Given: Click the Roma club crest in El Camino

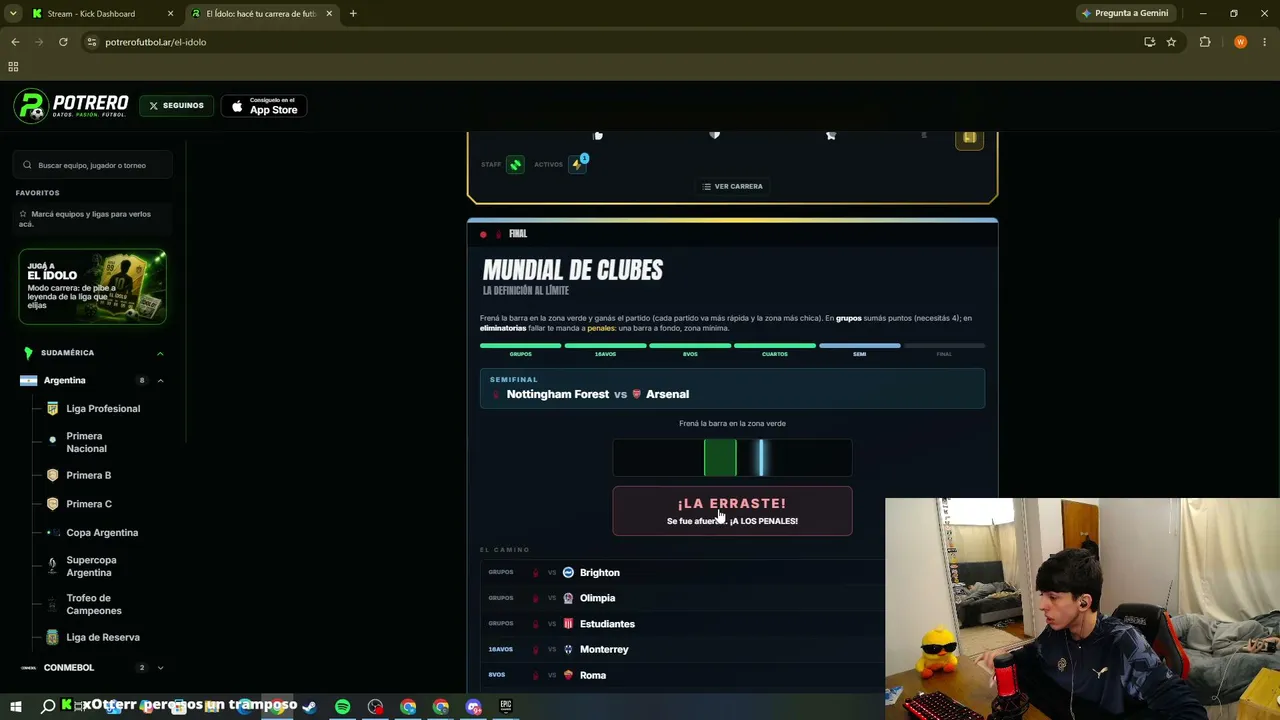Looking at the screenshot, I should [568, 675].
